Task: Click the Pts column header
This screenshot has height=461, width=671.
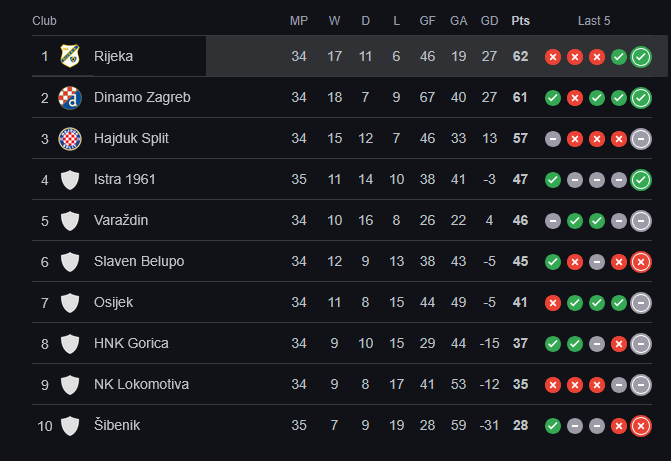Action: coord(520,21)
